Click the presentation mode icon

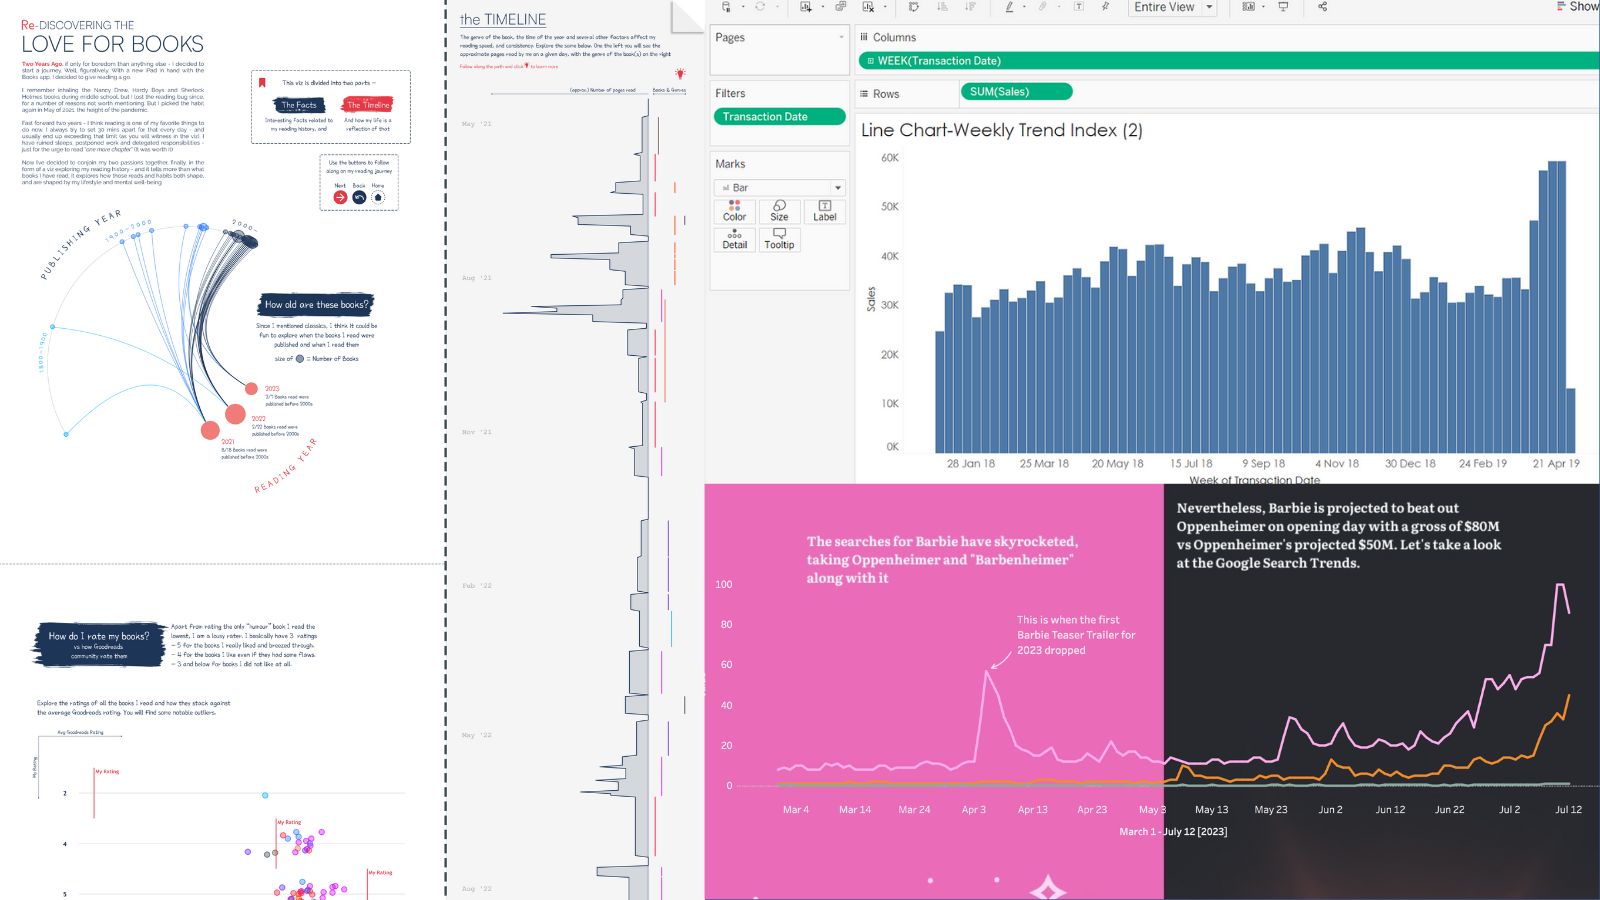(1283, 7)
